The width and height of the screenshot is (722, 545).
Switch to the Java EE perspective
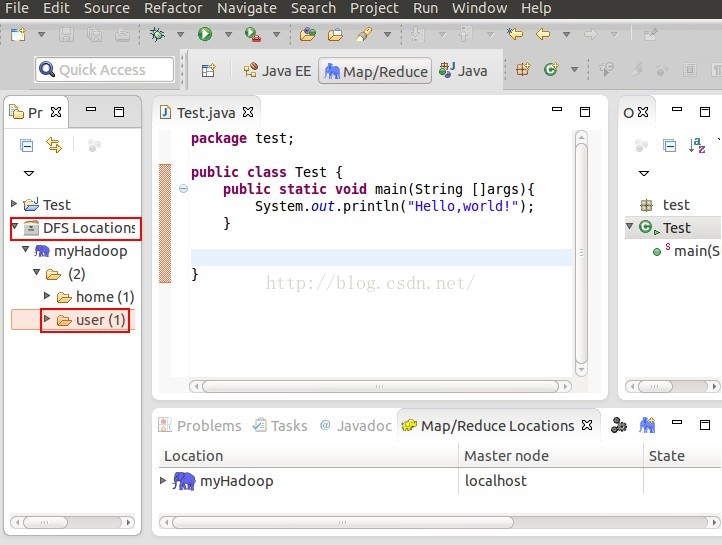[x=277, y=71]
